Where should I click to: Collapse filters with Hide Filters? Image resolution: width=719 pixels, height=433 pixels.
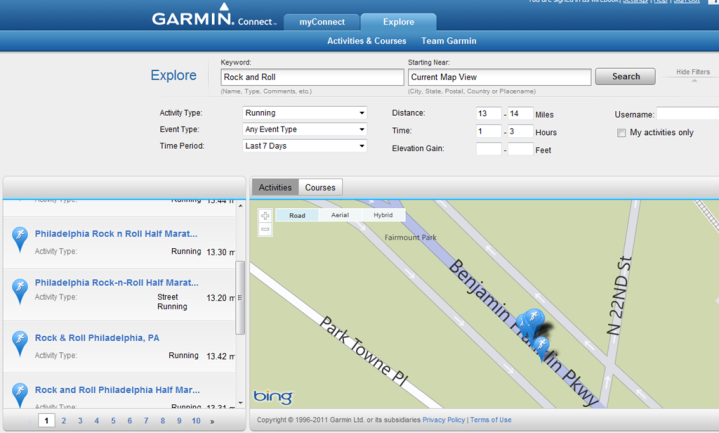pos(693,72)
